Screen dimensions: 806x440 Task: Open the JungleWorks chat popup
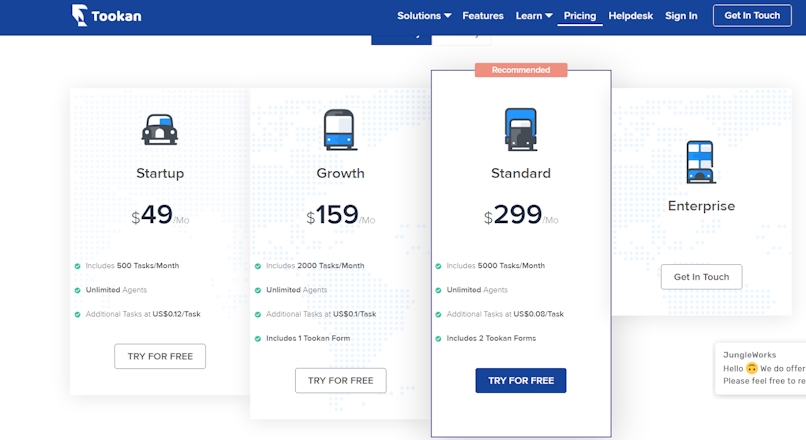(x=761, y=368)
